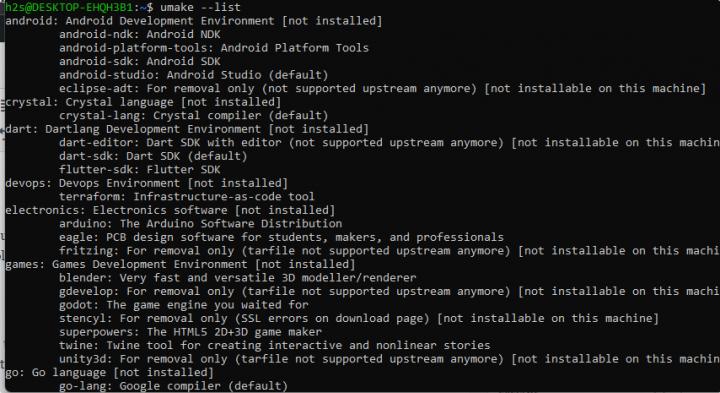Click the go-lang Google compiler entry
This screenshot has height=393, width=720.
point(173,386)
